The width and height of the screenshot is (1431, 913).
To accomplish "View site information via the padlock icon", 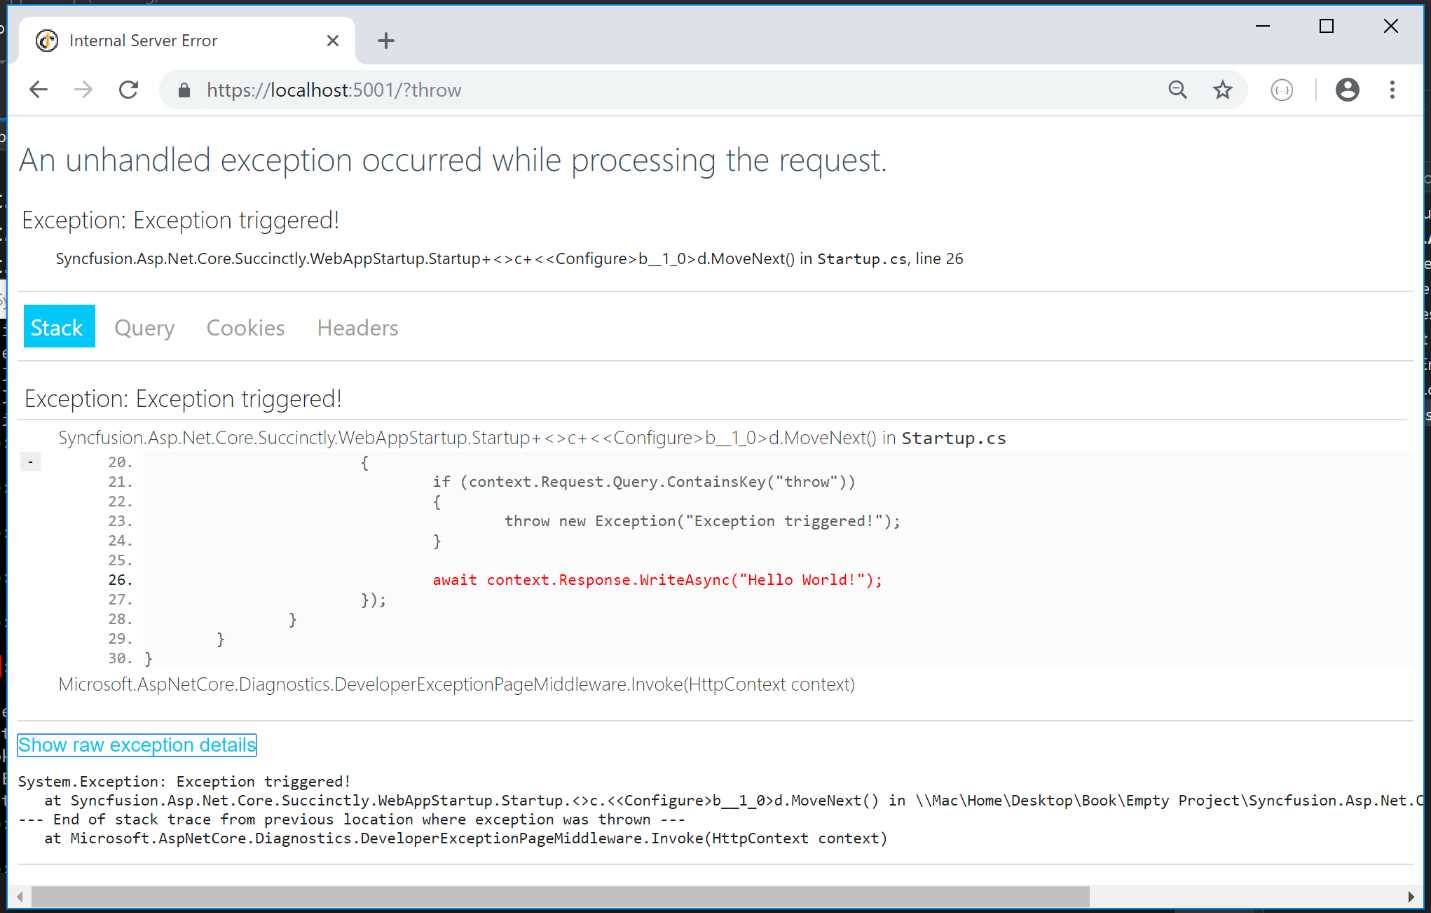I will tap(183, 90).
